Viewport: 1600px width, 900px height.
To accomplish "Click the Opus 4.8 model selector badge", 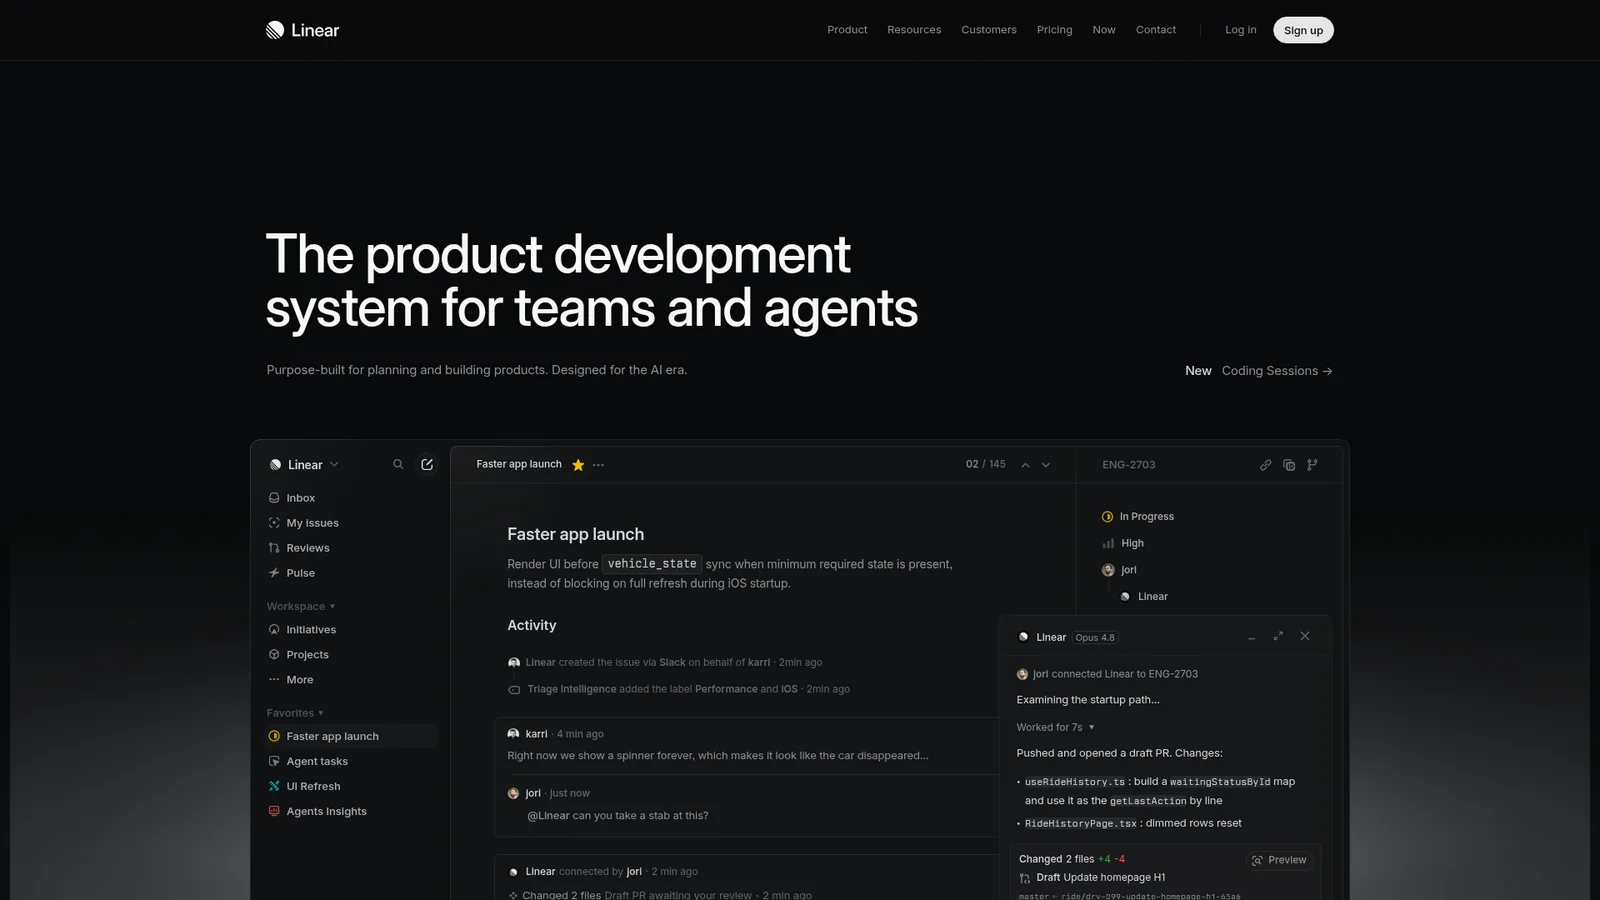I will (1095, 638).
